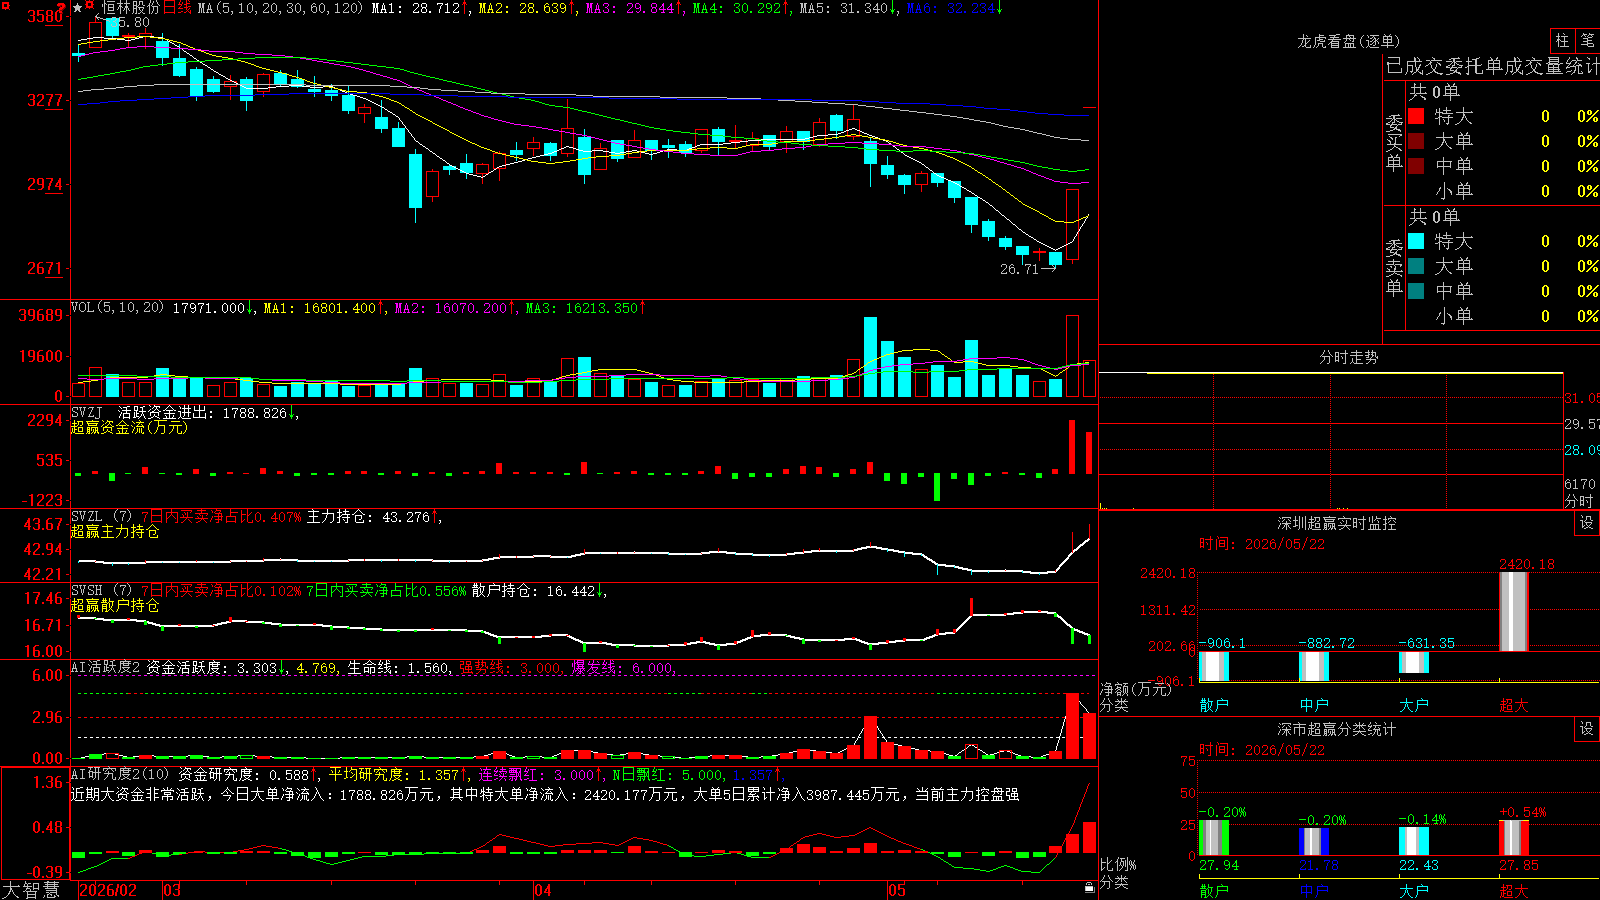Click the 超赢资金流(万元) label
Screen dimensions: 1600x900
129,427
